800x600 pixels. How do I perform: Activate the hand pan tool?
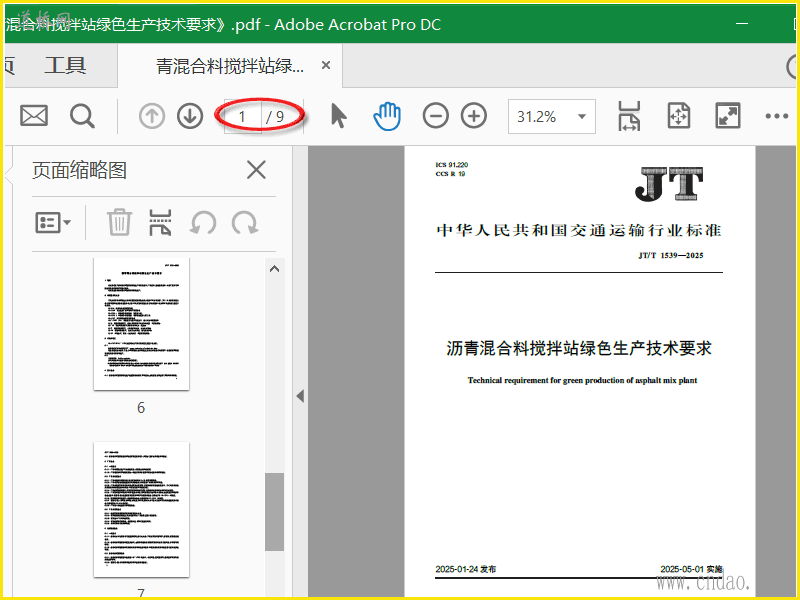coord(387,116)
